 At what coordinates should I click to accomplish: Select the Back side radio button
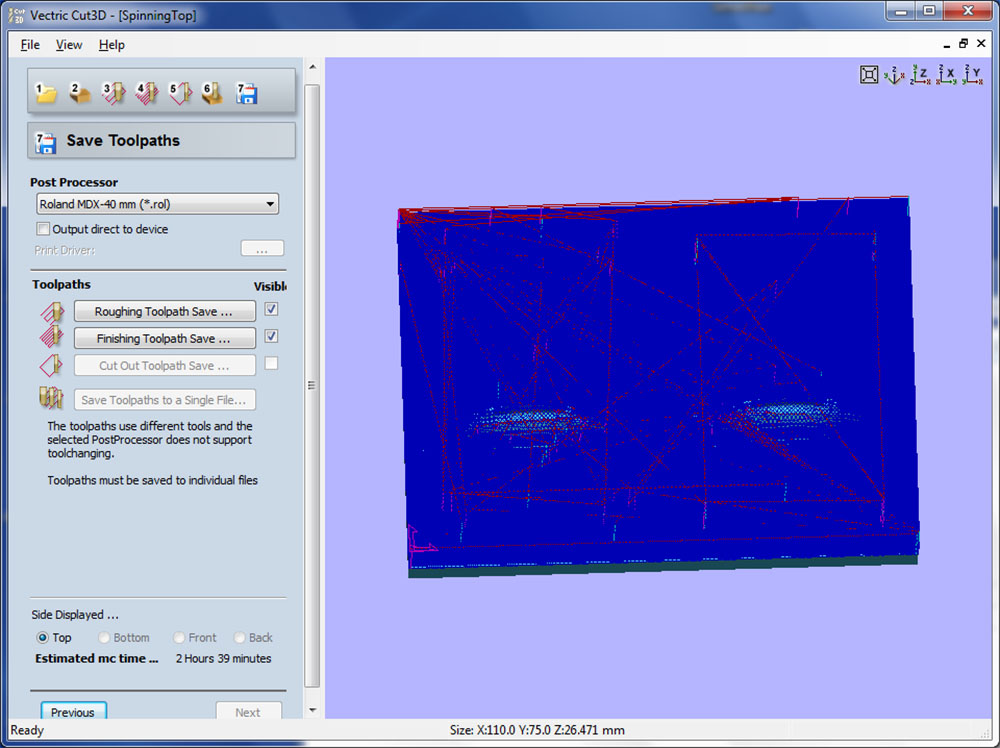(x=240, y=638)
